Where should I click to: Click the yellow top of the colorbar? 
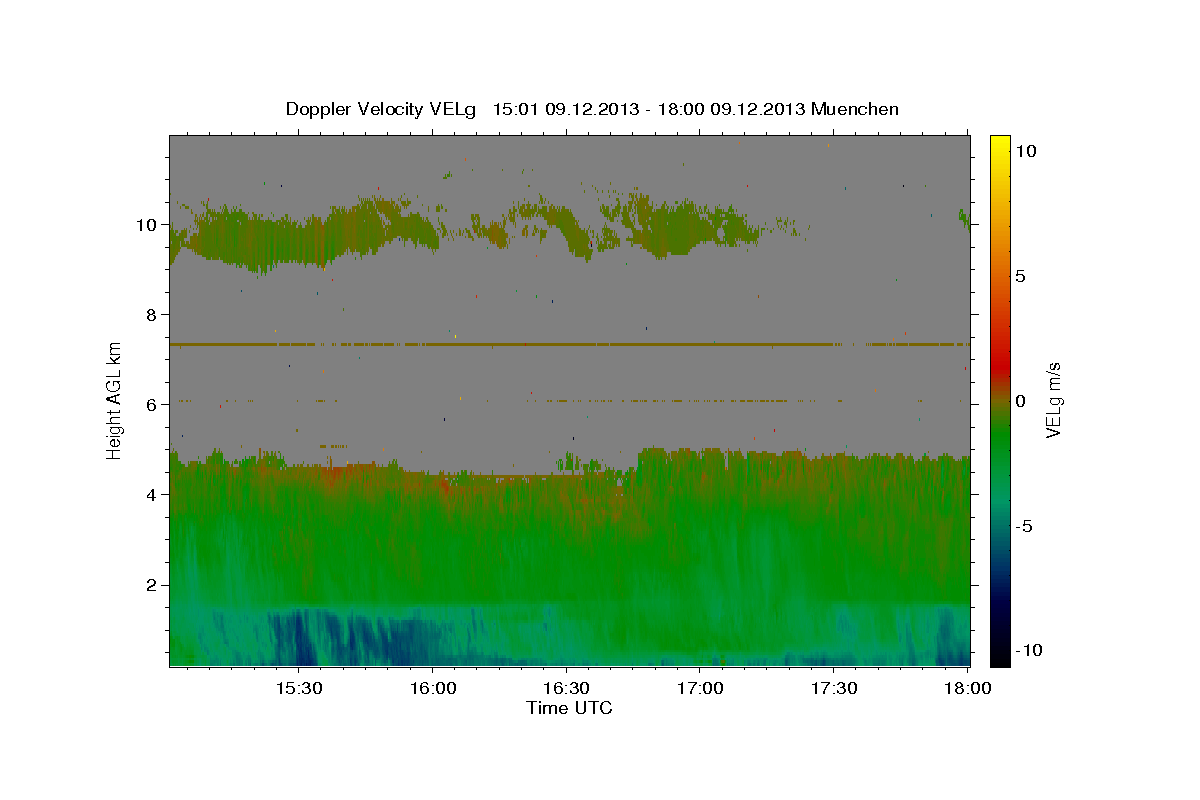coord(1000,145)
